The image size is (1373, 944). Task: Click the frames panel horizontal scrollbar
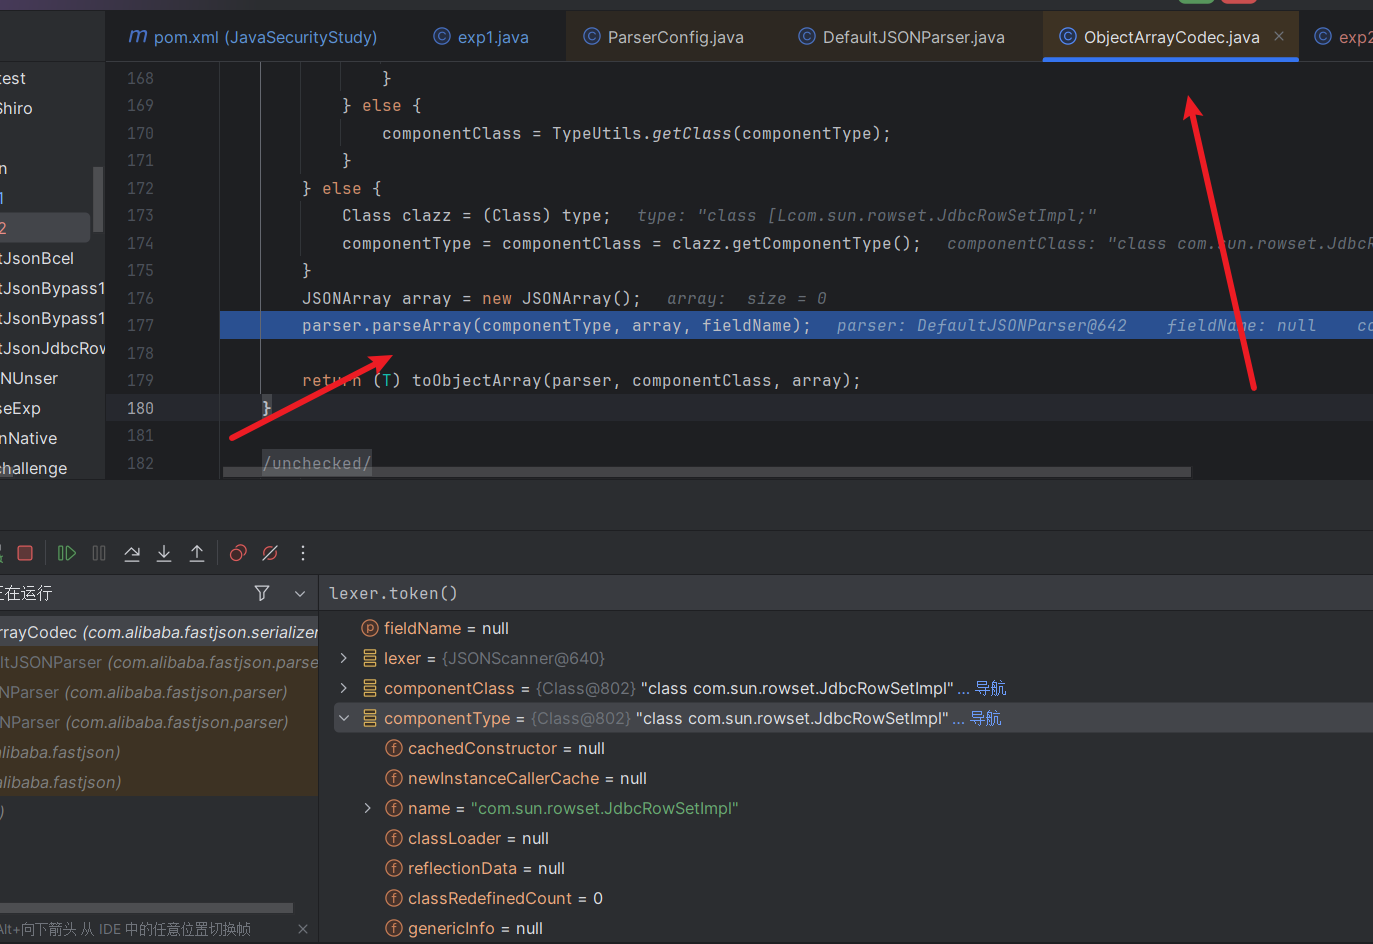(x=146, y=908)
